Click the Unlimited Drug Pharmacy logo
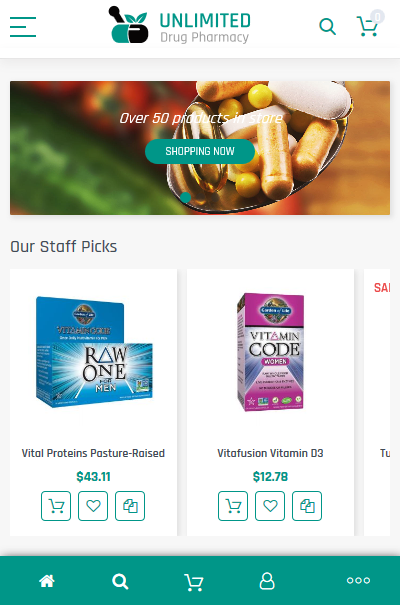The height and width of the screenshot is (605, 400). click(180, 25)
